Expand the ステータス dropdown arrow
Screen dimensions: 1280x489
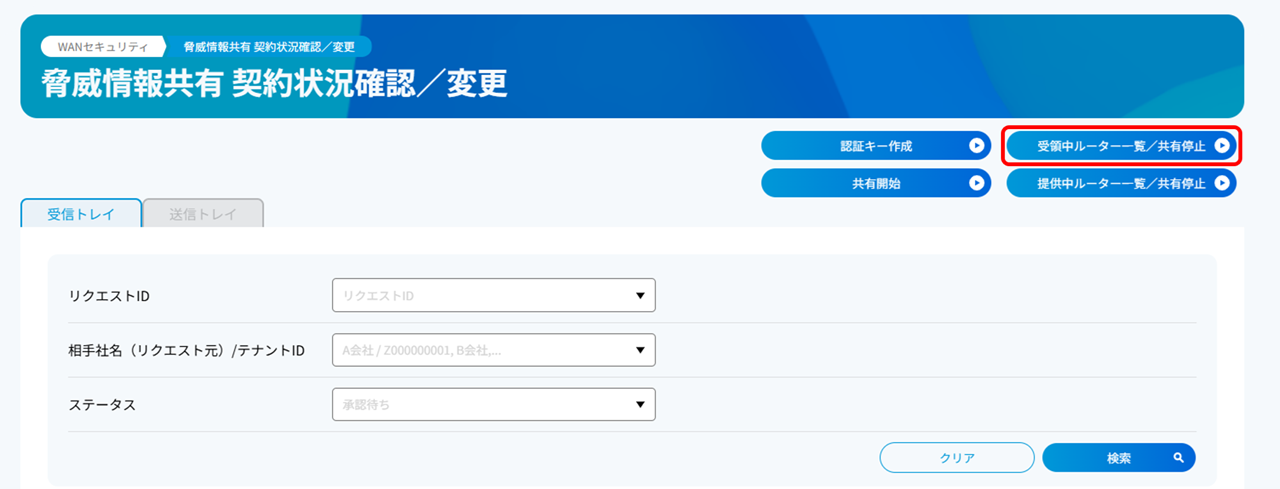pos(640,404)
